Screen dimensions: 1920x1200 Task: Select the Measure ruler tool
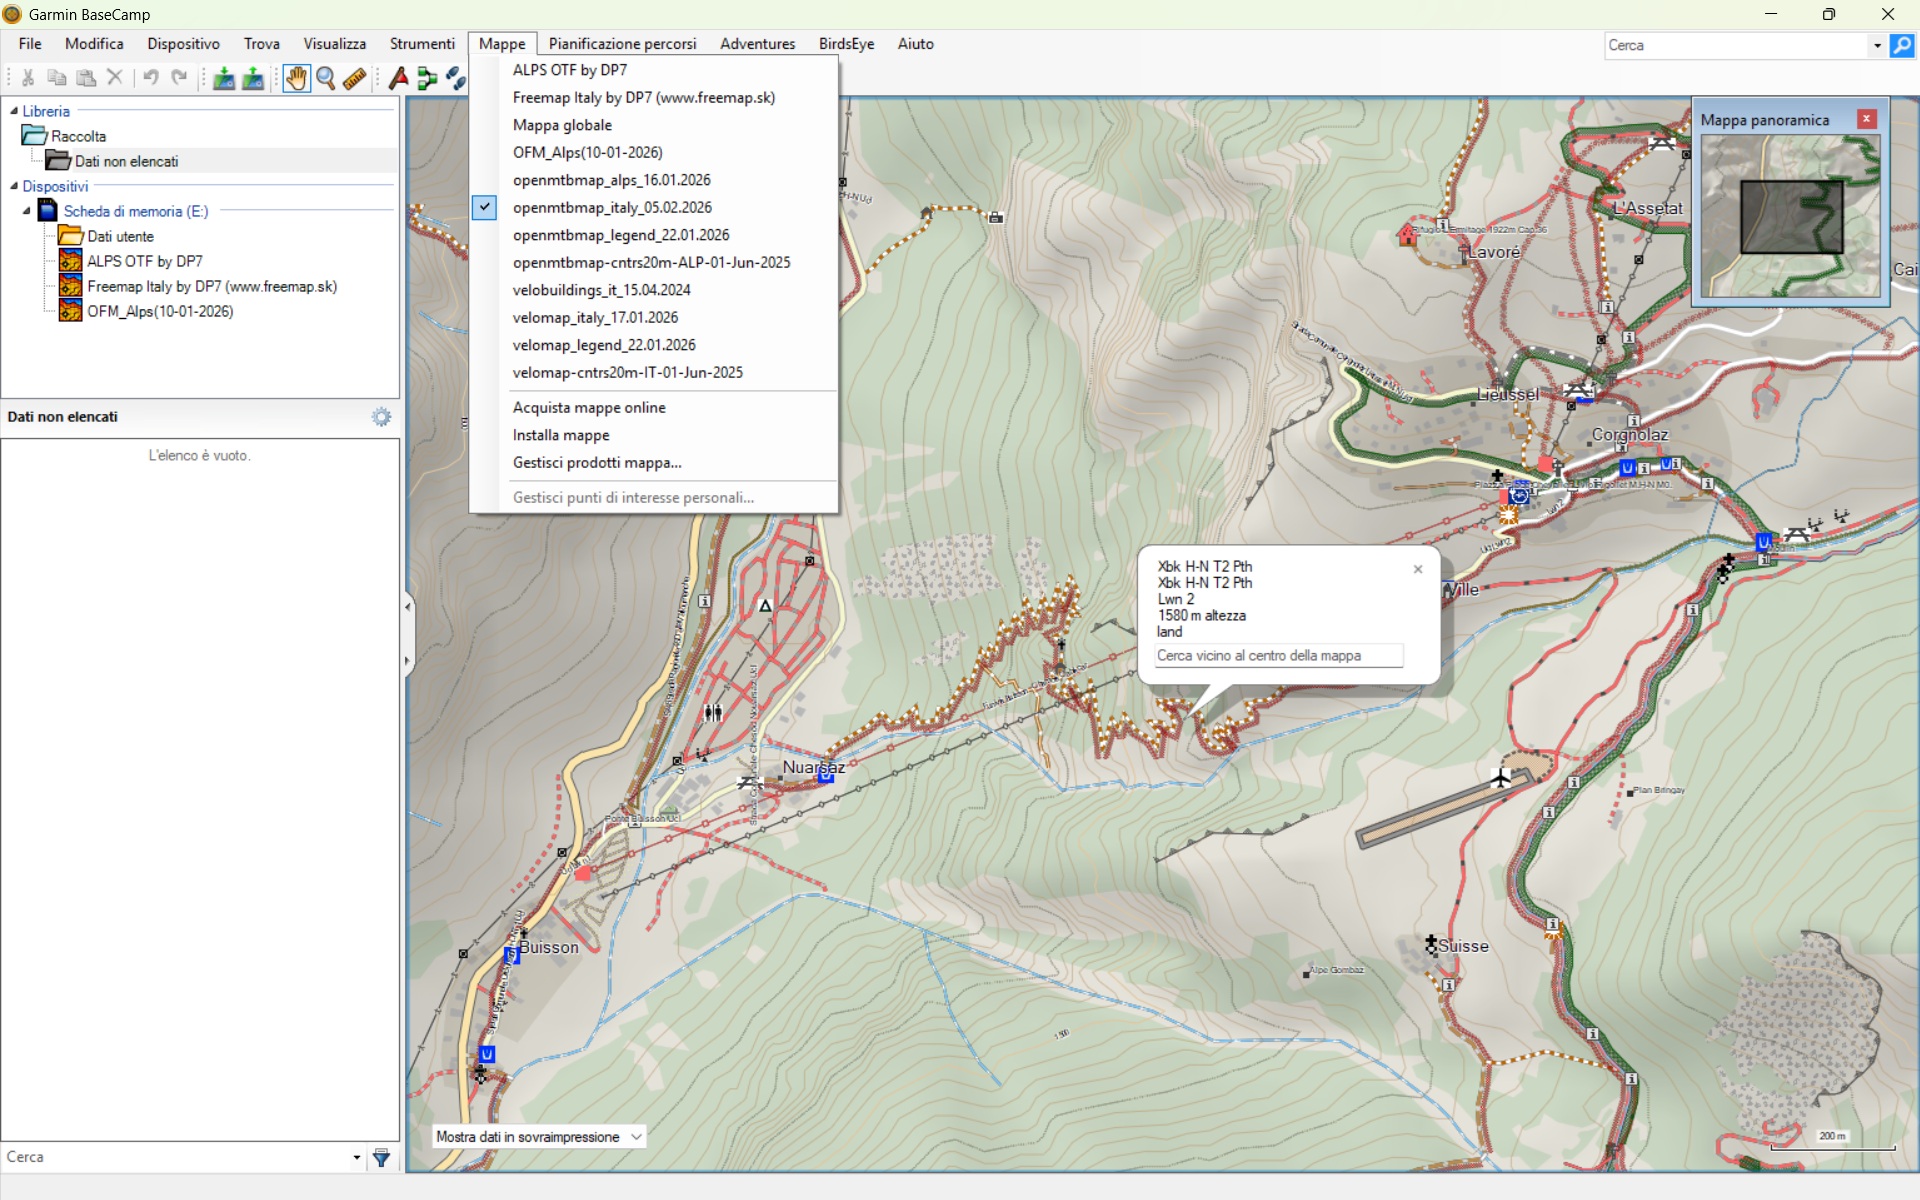tap(354, 78)
